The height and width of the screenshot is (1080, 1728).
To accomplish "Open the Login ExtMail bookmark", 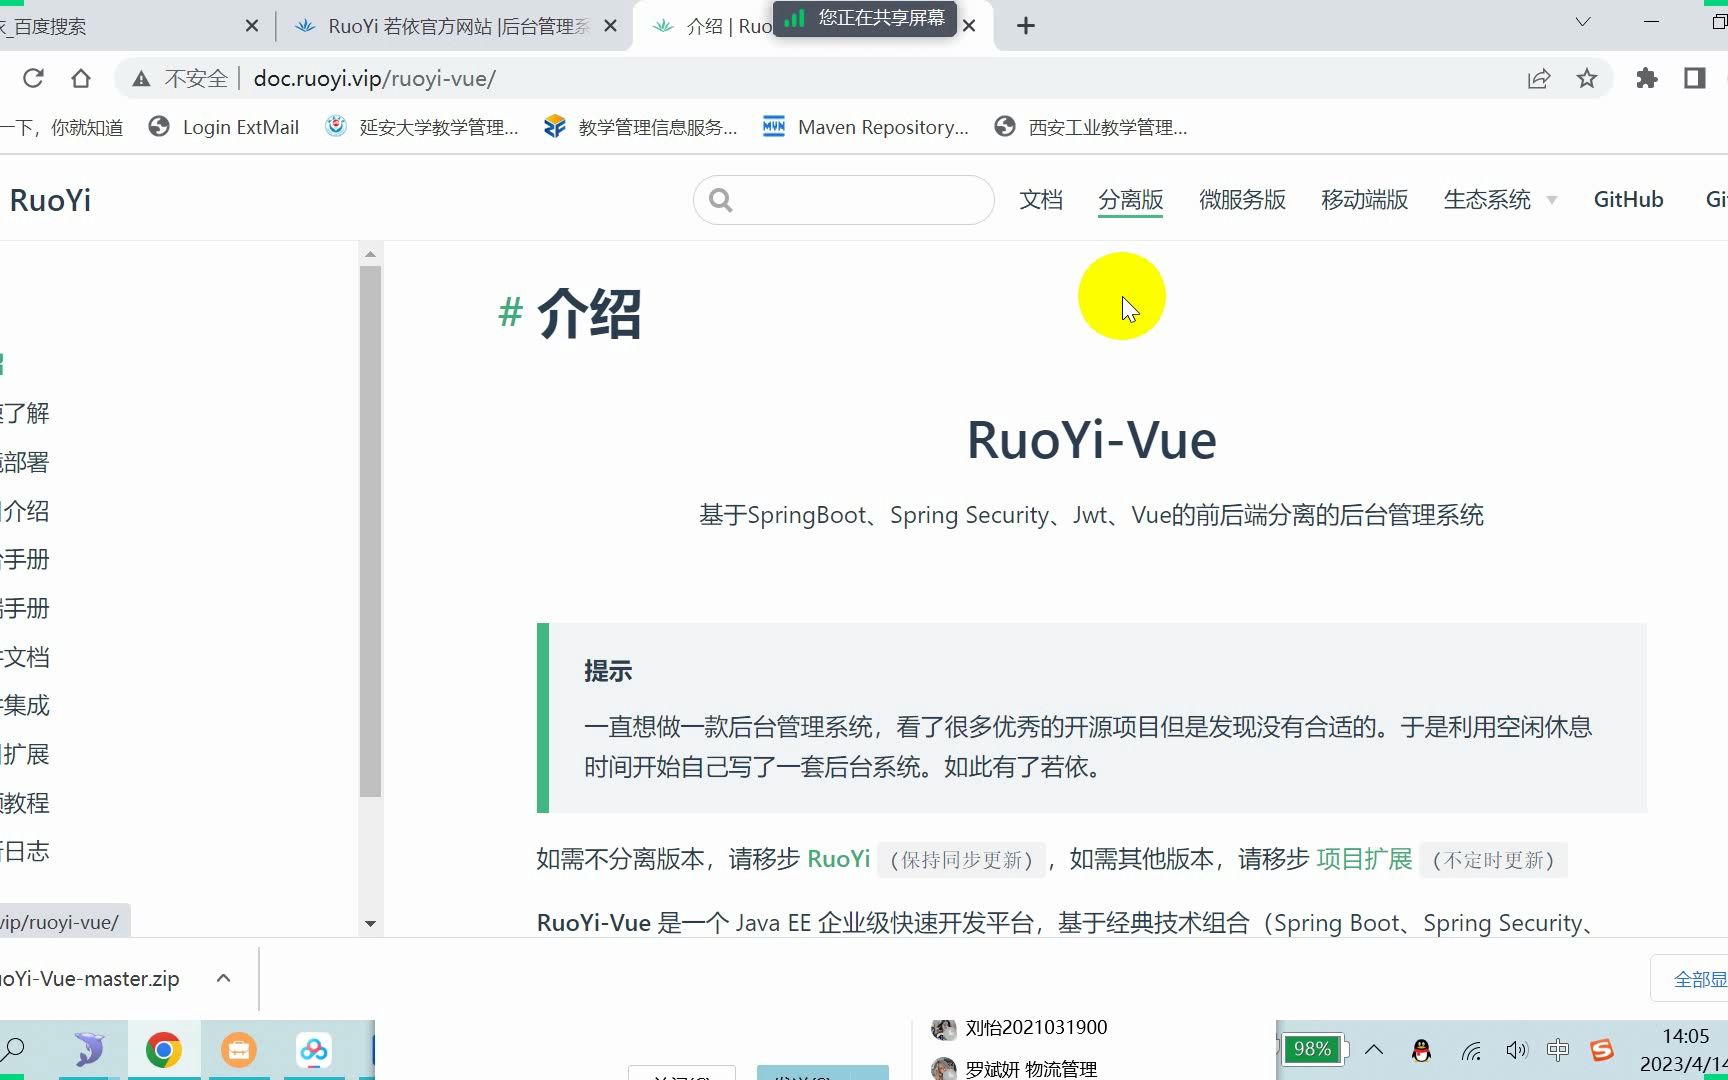I will pyautogui.click(x=224, y=127).
